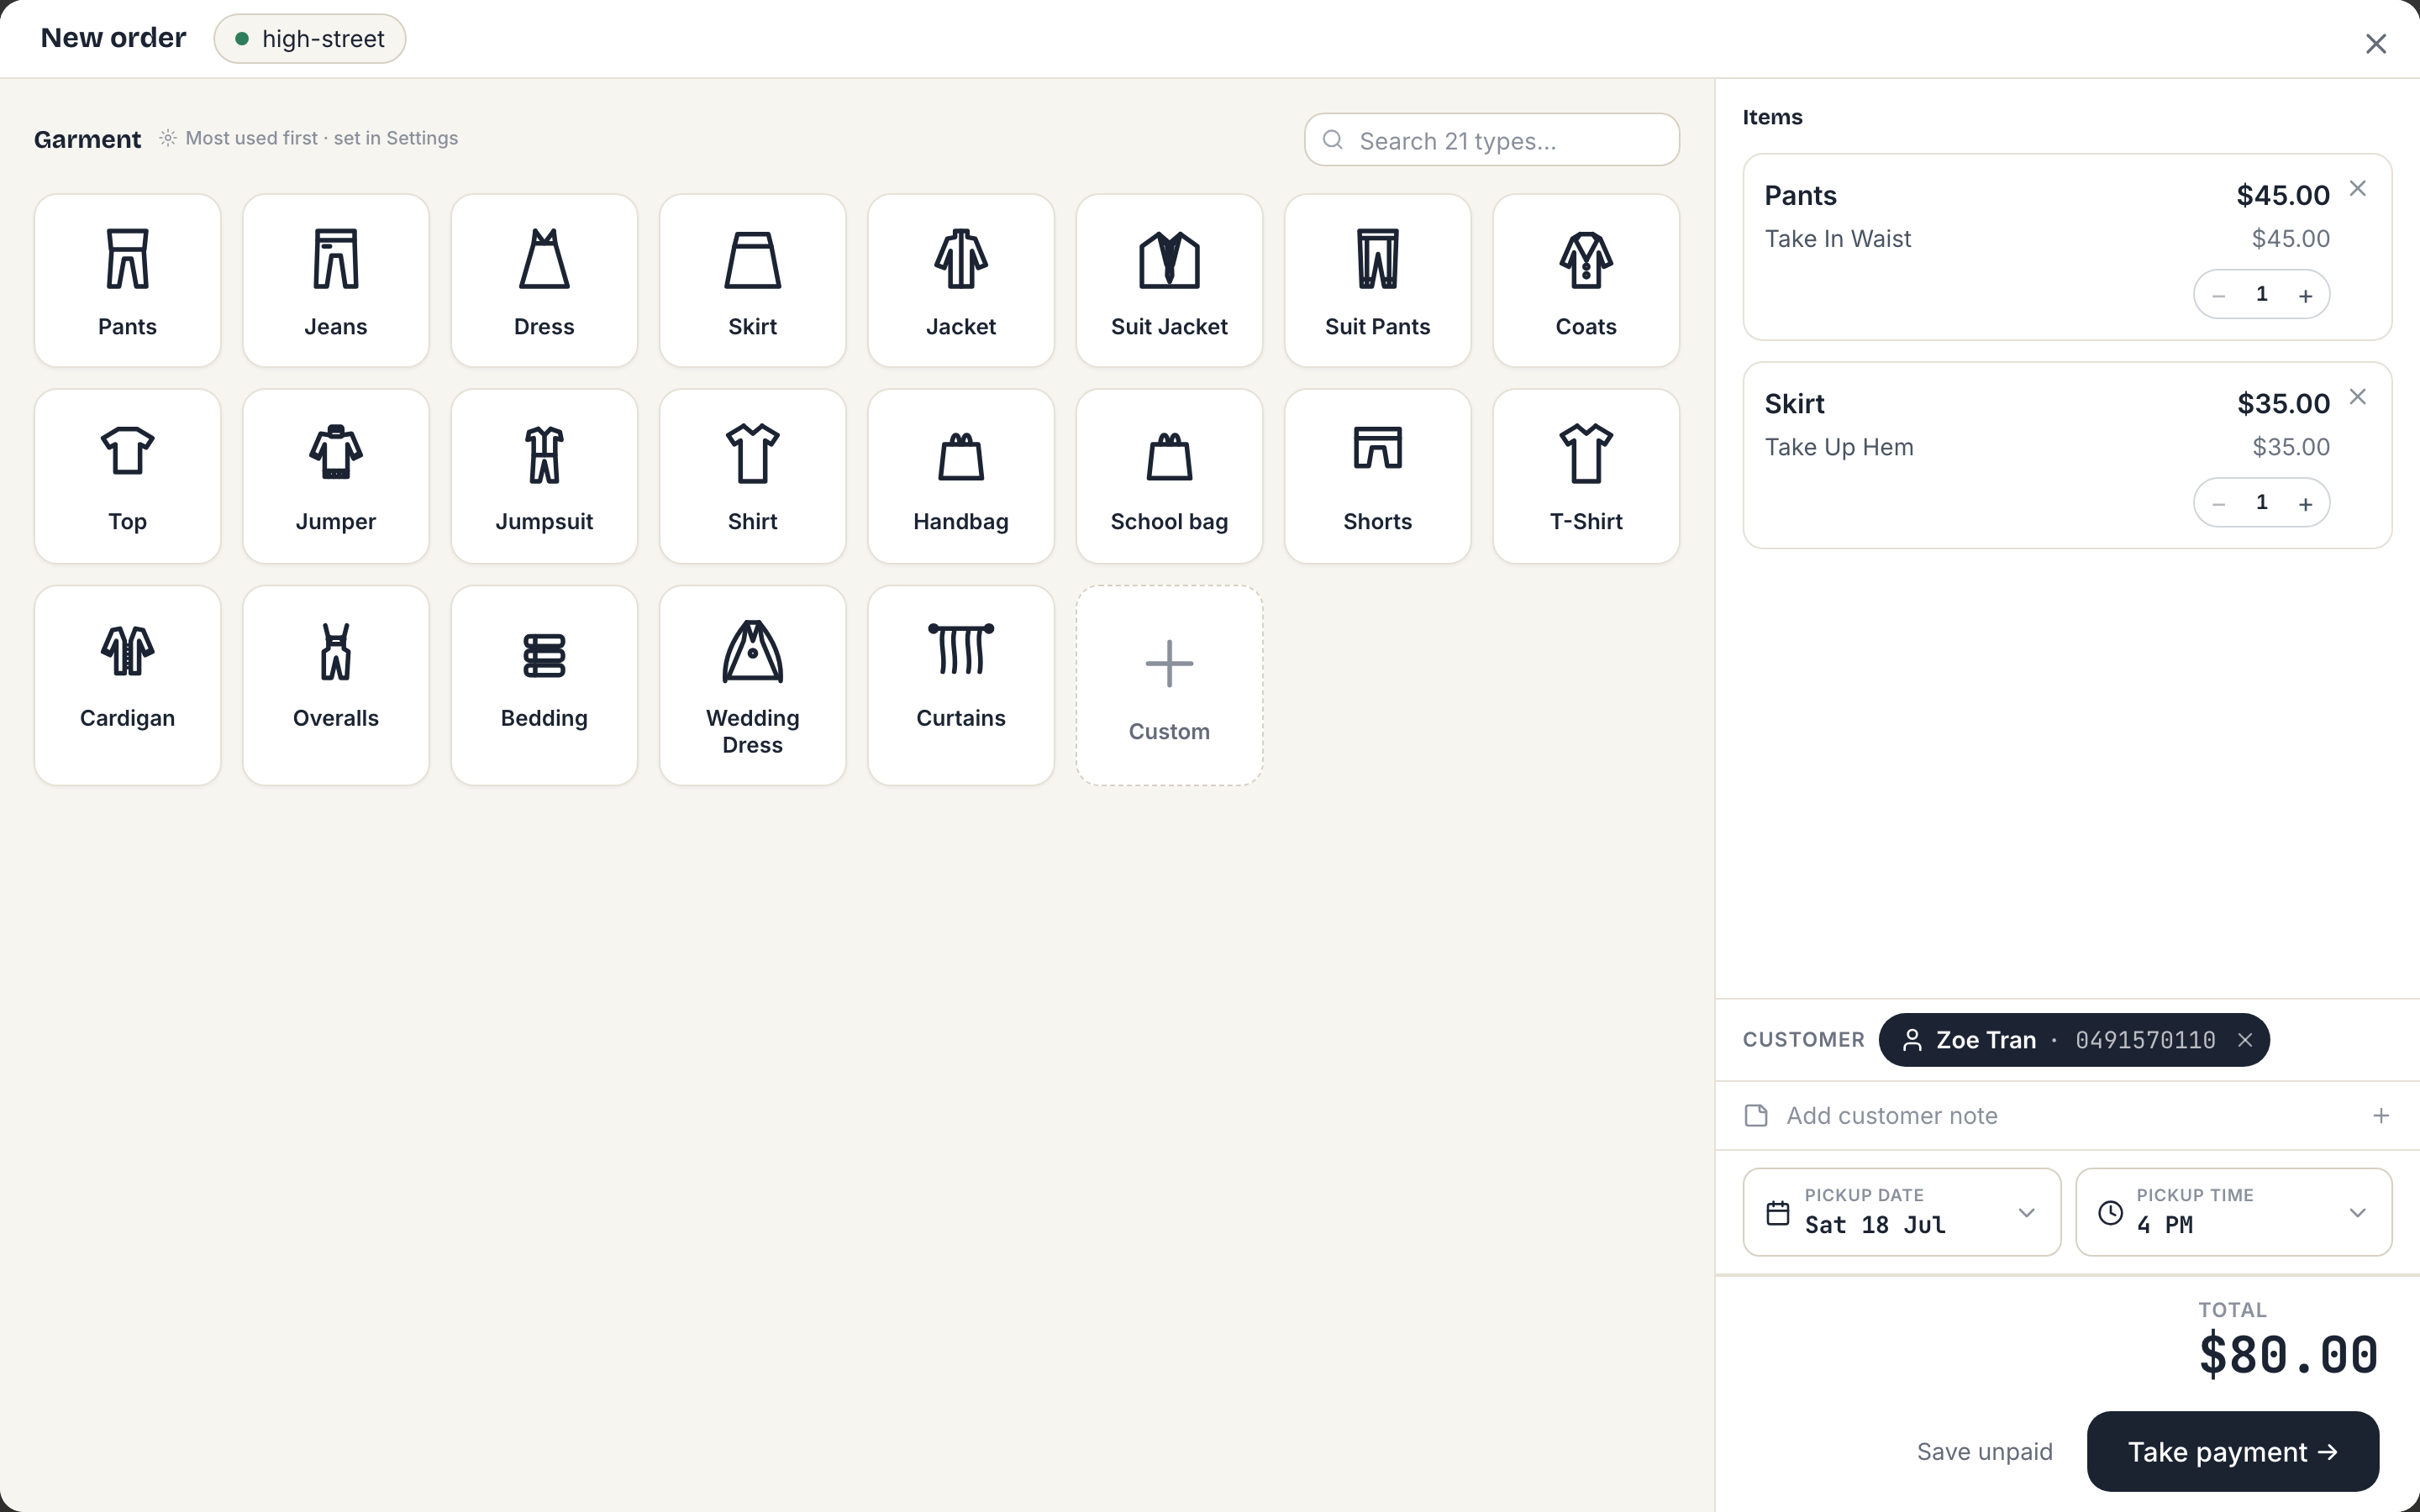Image resolution: width=2420 pixels, height=1512 pixels.
Task: Close the New order dialog
Action: (x=2376, y=43)
